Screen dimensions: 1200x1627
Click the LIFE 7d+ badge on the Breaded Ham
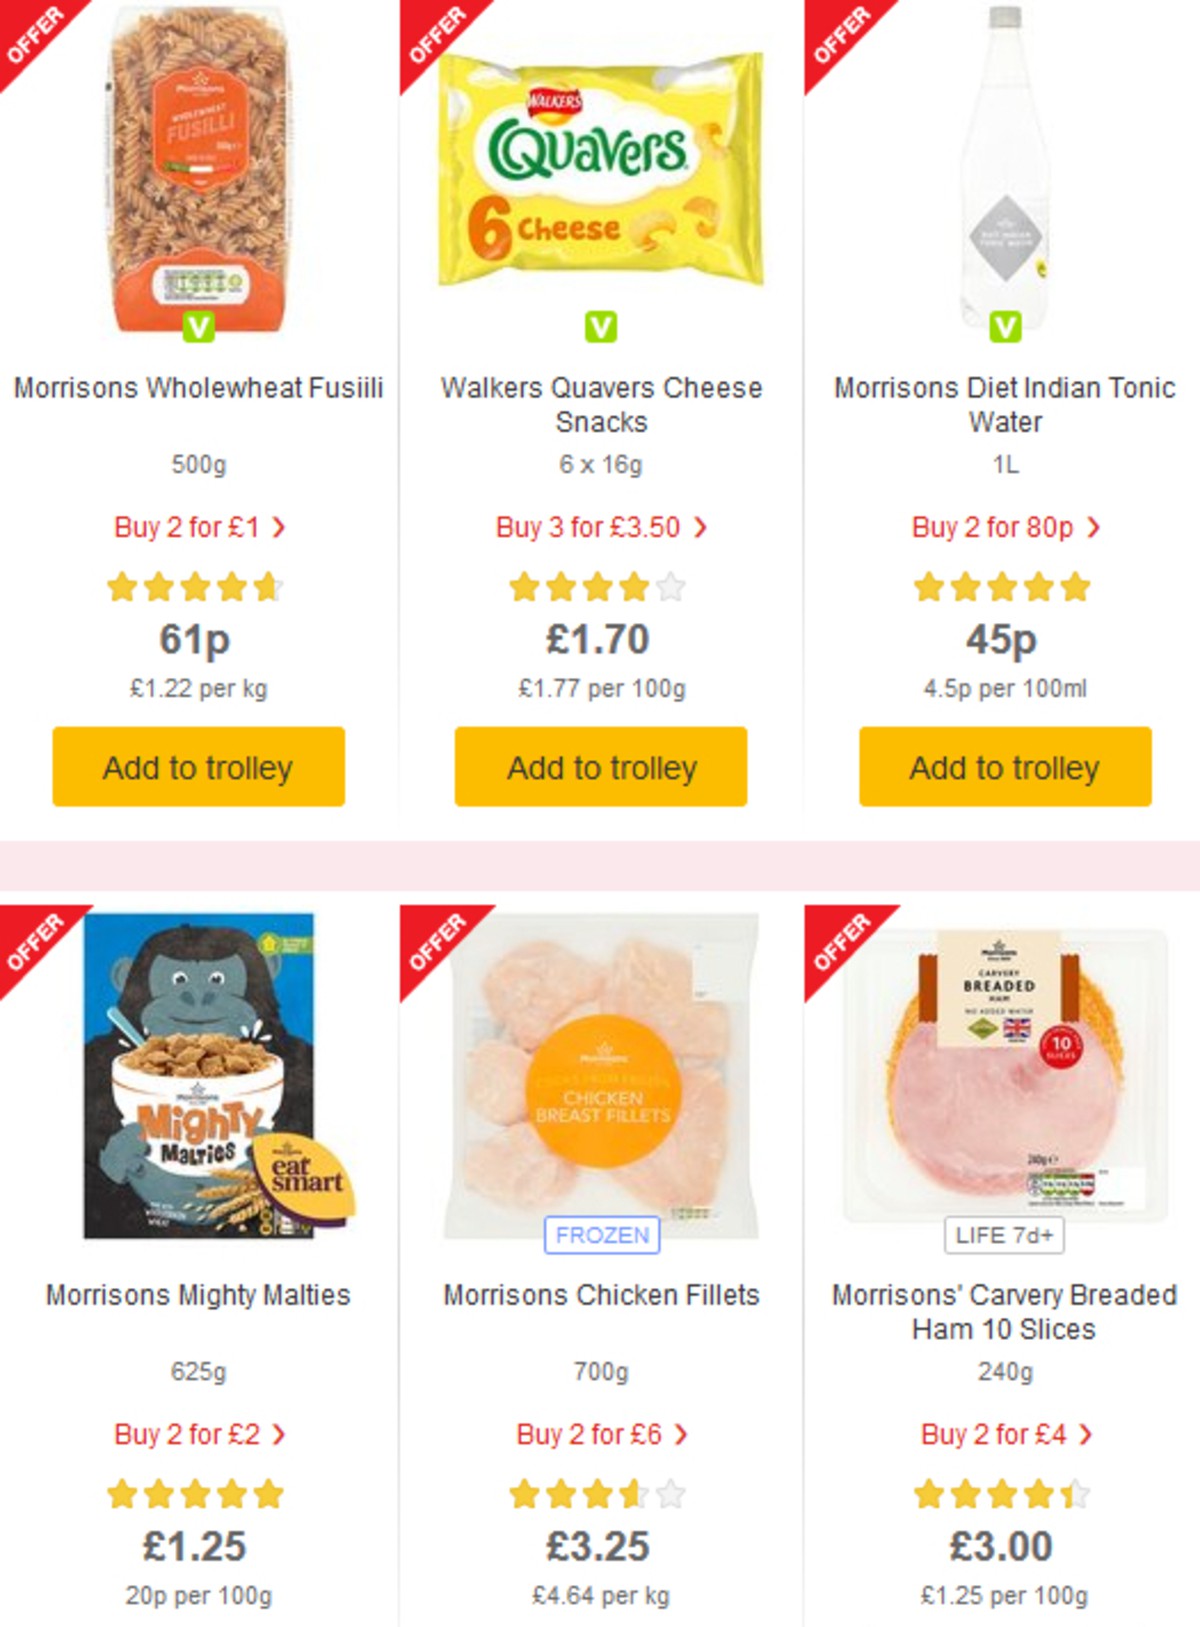click(x=1004, y=1235)
